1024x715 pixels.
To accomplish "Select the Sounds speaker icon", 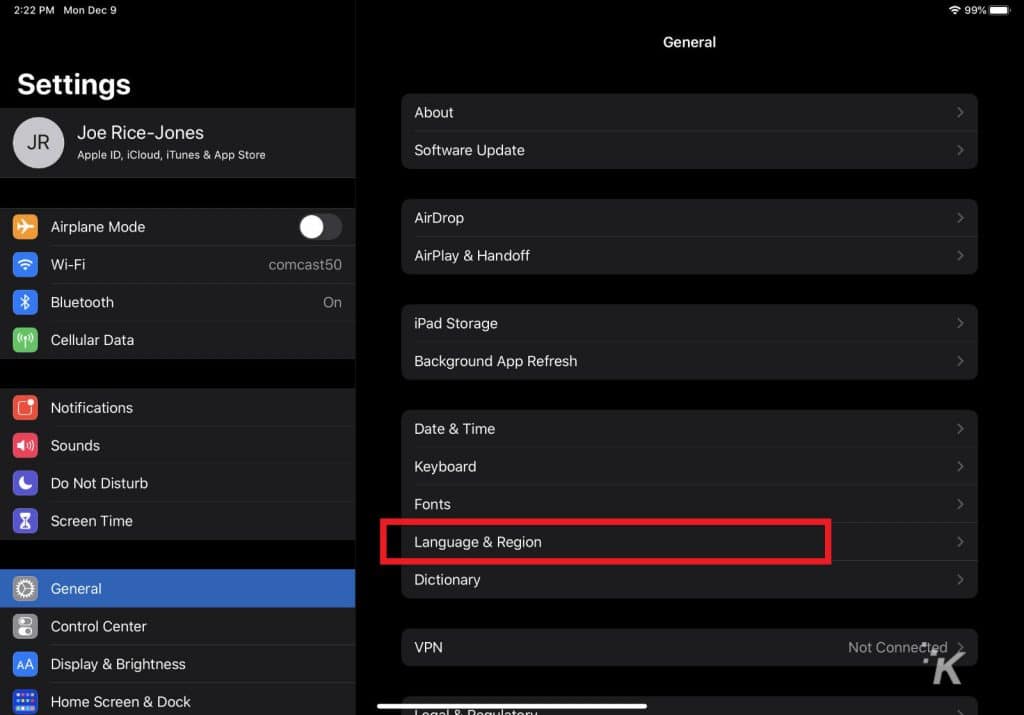I will click(24, 445).
